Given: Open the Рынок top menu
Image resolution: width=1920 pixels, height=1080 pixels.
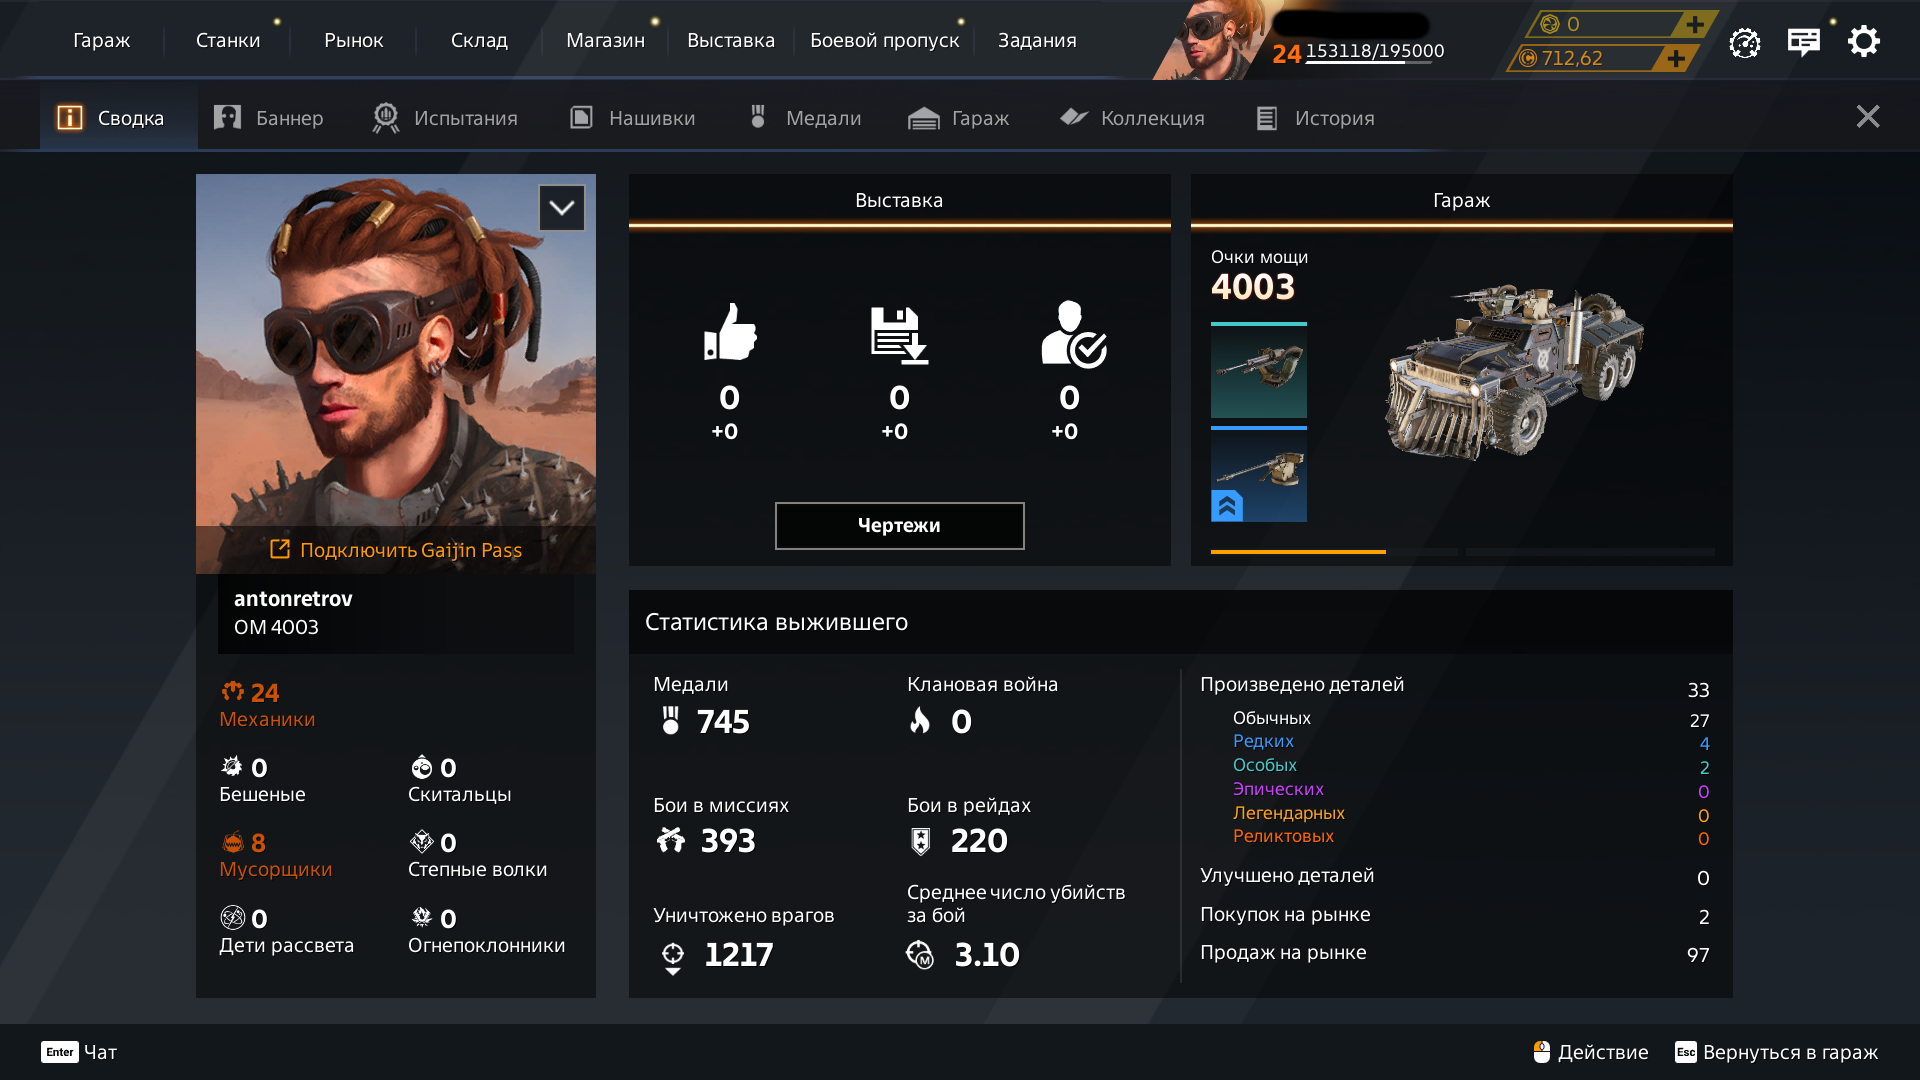Looking at the screenshot, I should pyautogui.click(x=353, y=41).
